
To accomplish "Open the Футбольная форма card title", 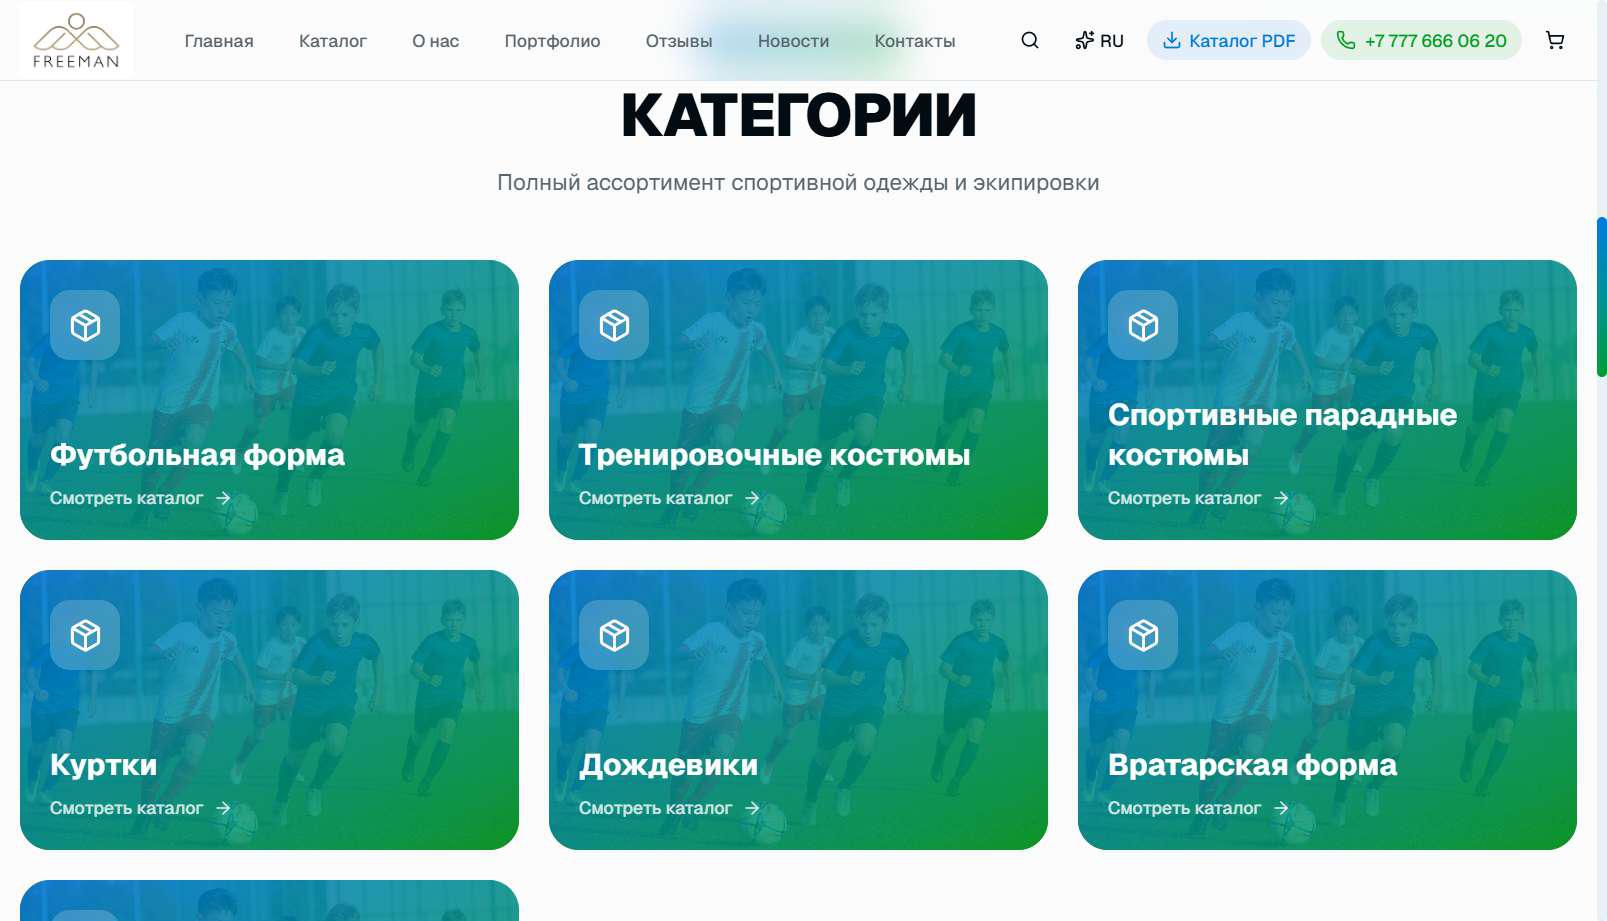I will point(197,455).
